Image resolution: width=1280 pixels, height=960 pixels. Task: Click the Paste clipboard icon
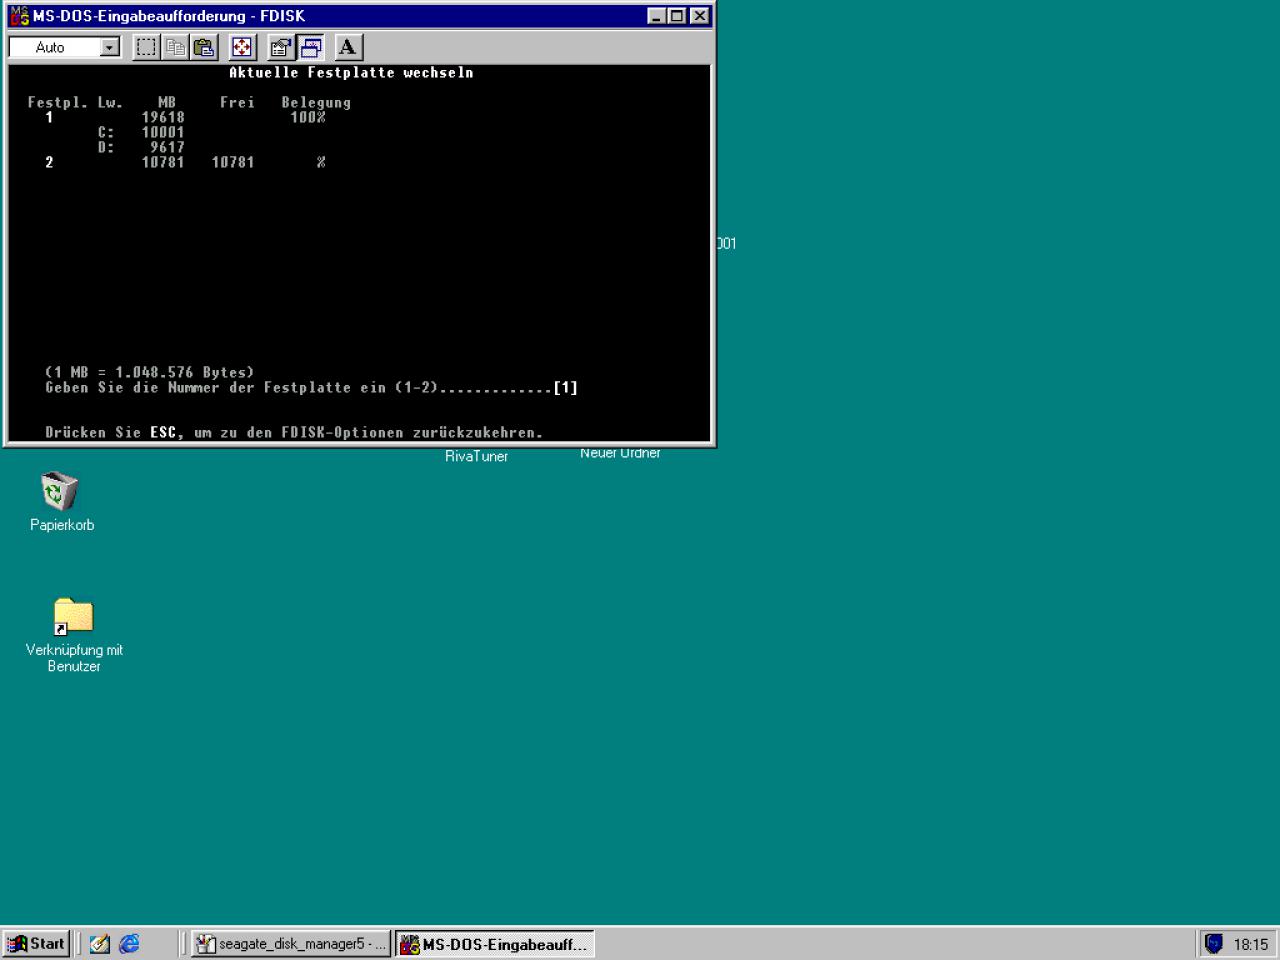[204, 47]
